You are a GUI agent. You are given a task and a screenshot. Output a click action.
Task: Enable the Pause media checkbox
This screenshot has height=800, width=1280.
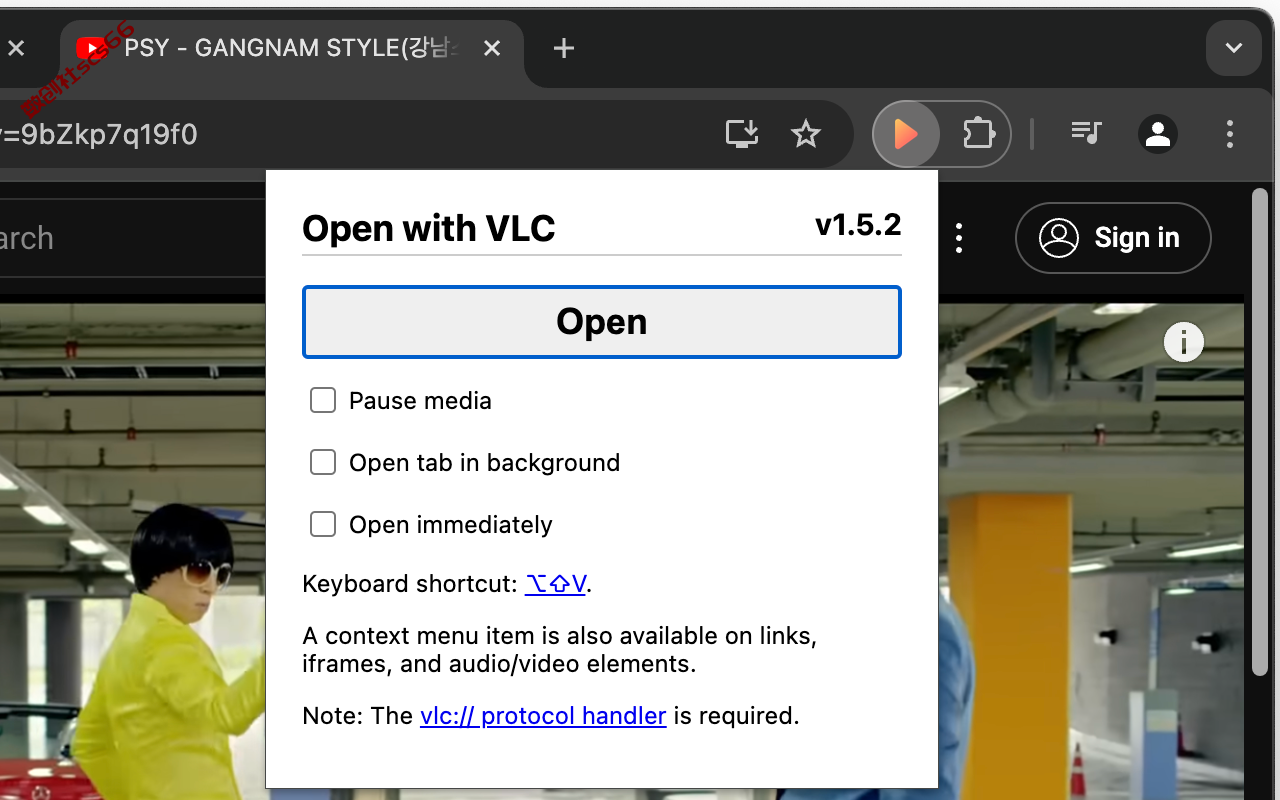(x=322, y=400)
